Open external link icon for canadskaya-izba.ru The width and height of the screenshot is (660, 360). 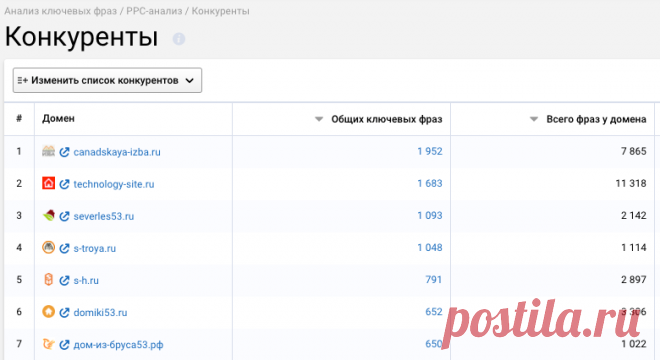coord(64,152)
